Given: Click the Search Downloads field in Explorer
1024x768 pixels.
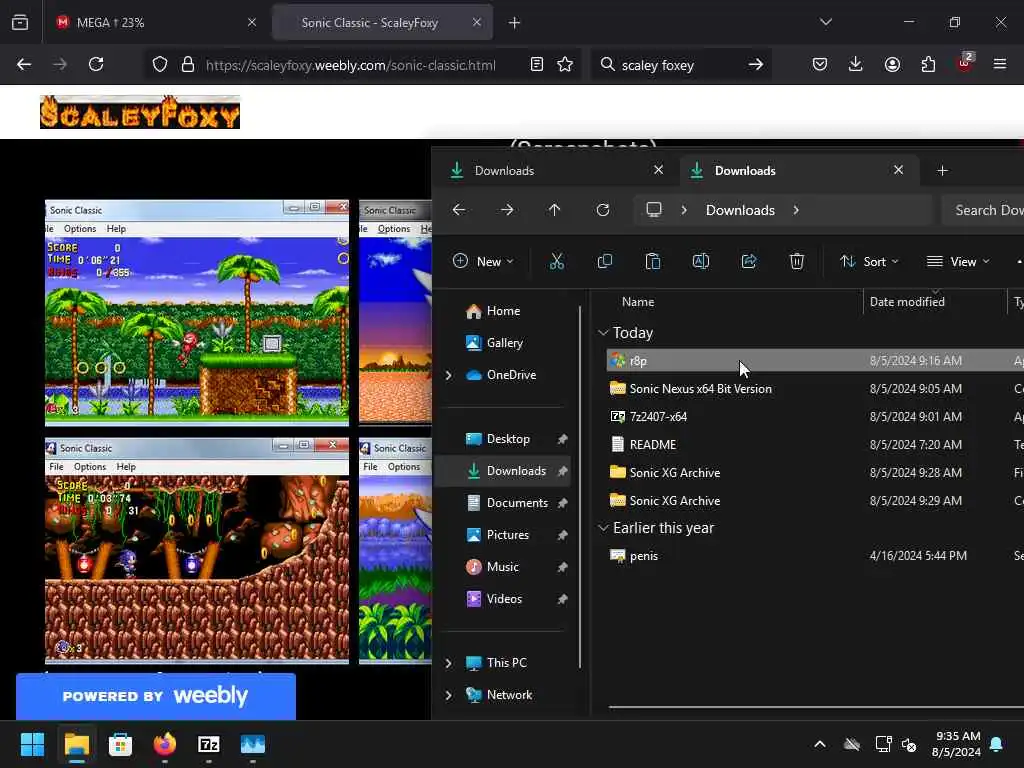Looking at the screenshot, I should pos(983,210).
